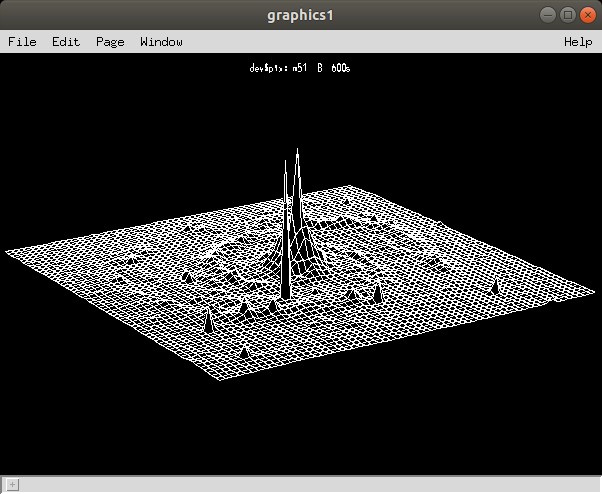Screen dimensions: 602x494
Task: Maximize the graphics1 window
Action: click(x=568, y=14)
